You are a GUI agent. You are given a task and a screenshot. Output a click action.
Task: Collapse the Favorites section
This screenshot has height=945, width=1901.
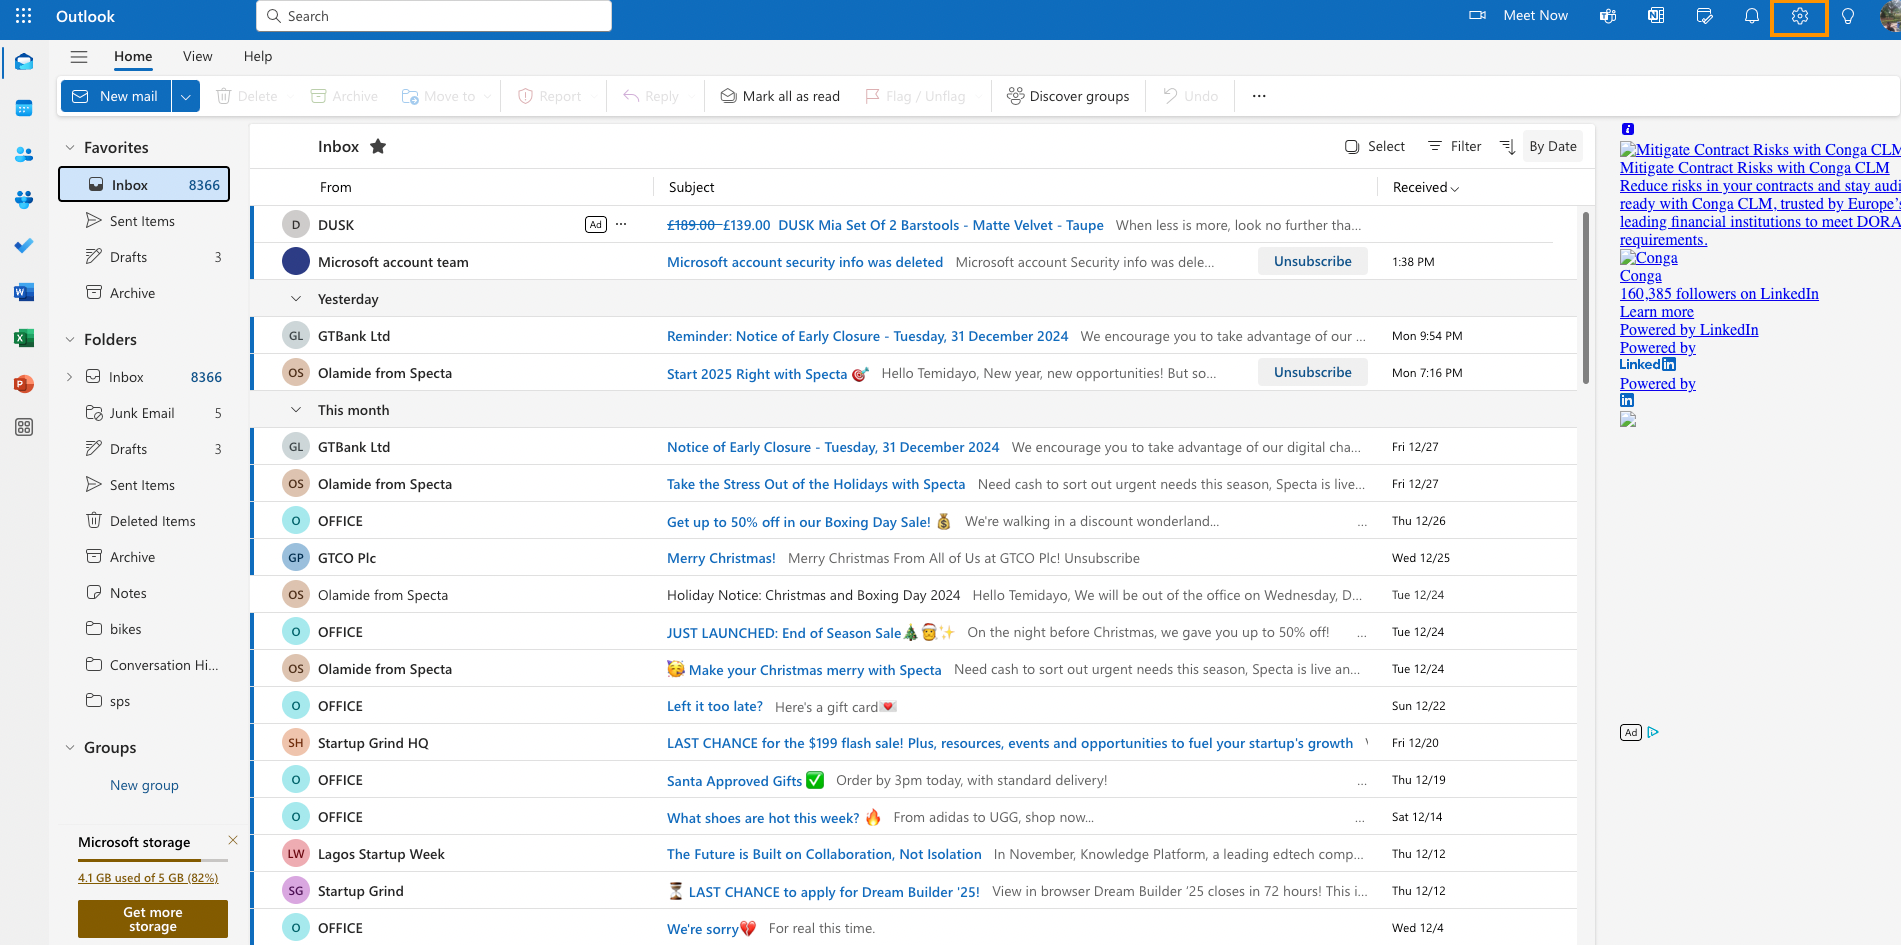tap(70, 147)
